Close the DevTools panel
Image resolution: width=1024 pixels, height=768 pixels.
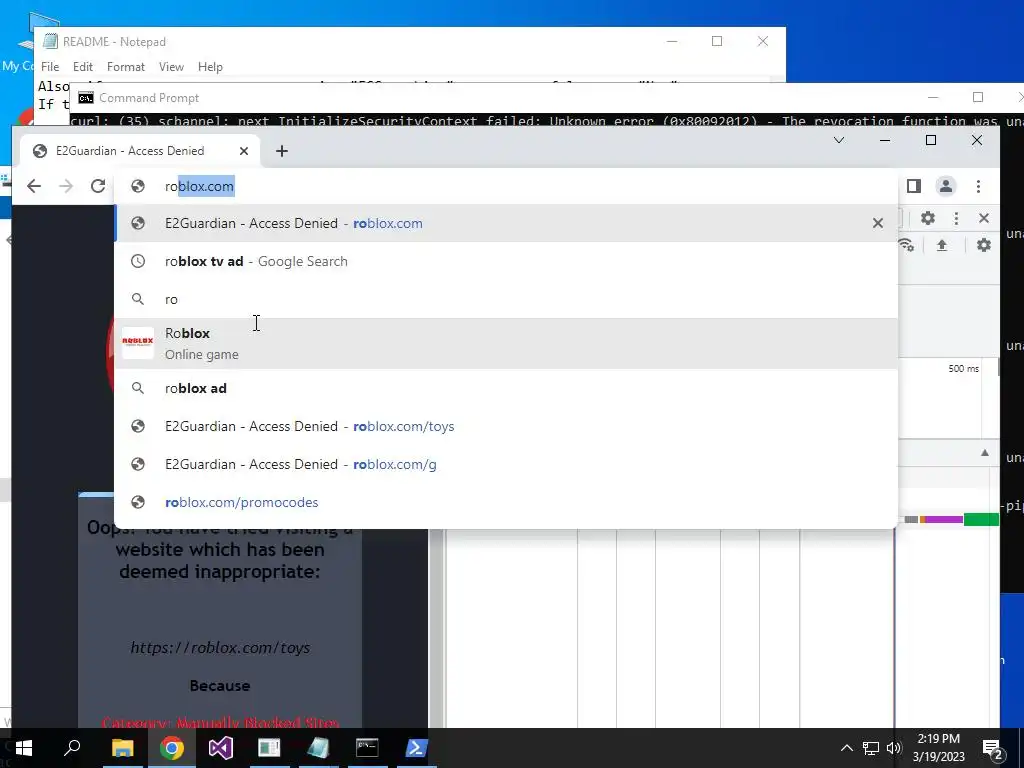point(984,218)
